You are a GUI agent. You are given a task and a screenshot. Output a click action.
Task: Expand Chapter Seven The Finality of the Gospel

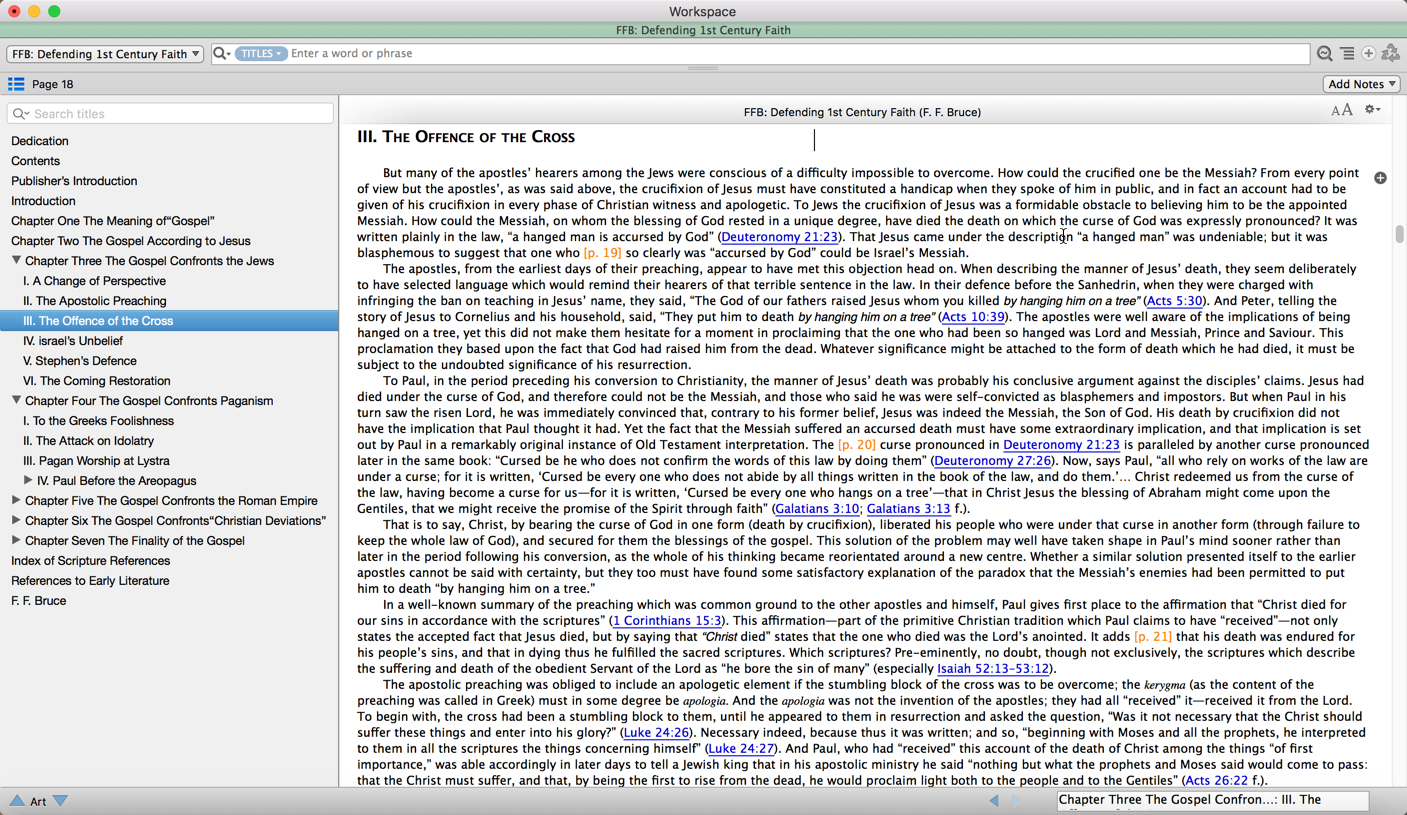point(16,540)
